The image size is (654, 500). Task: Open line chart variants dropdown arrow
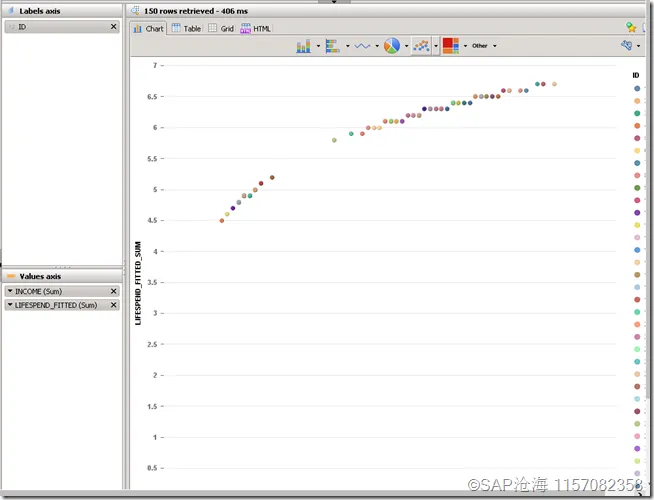377,46
